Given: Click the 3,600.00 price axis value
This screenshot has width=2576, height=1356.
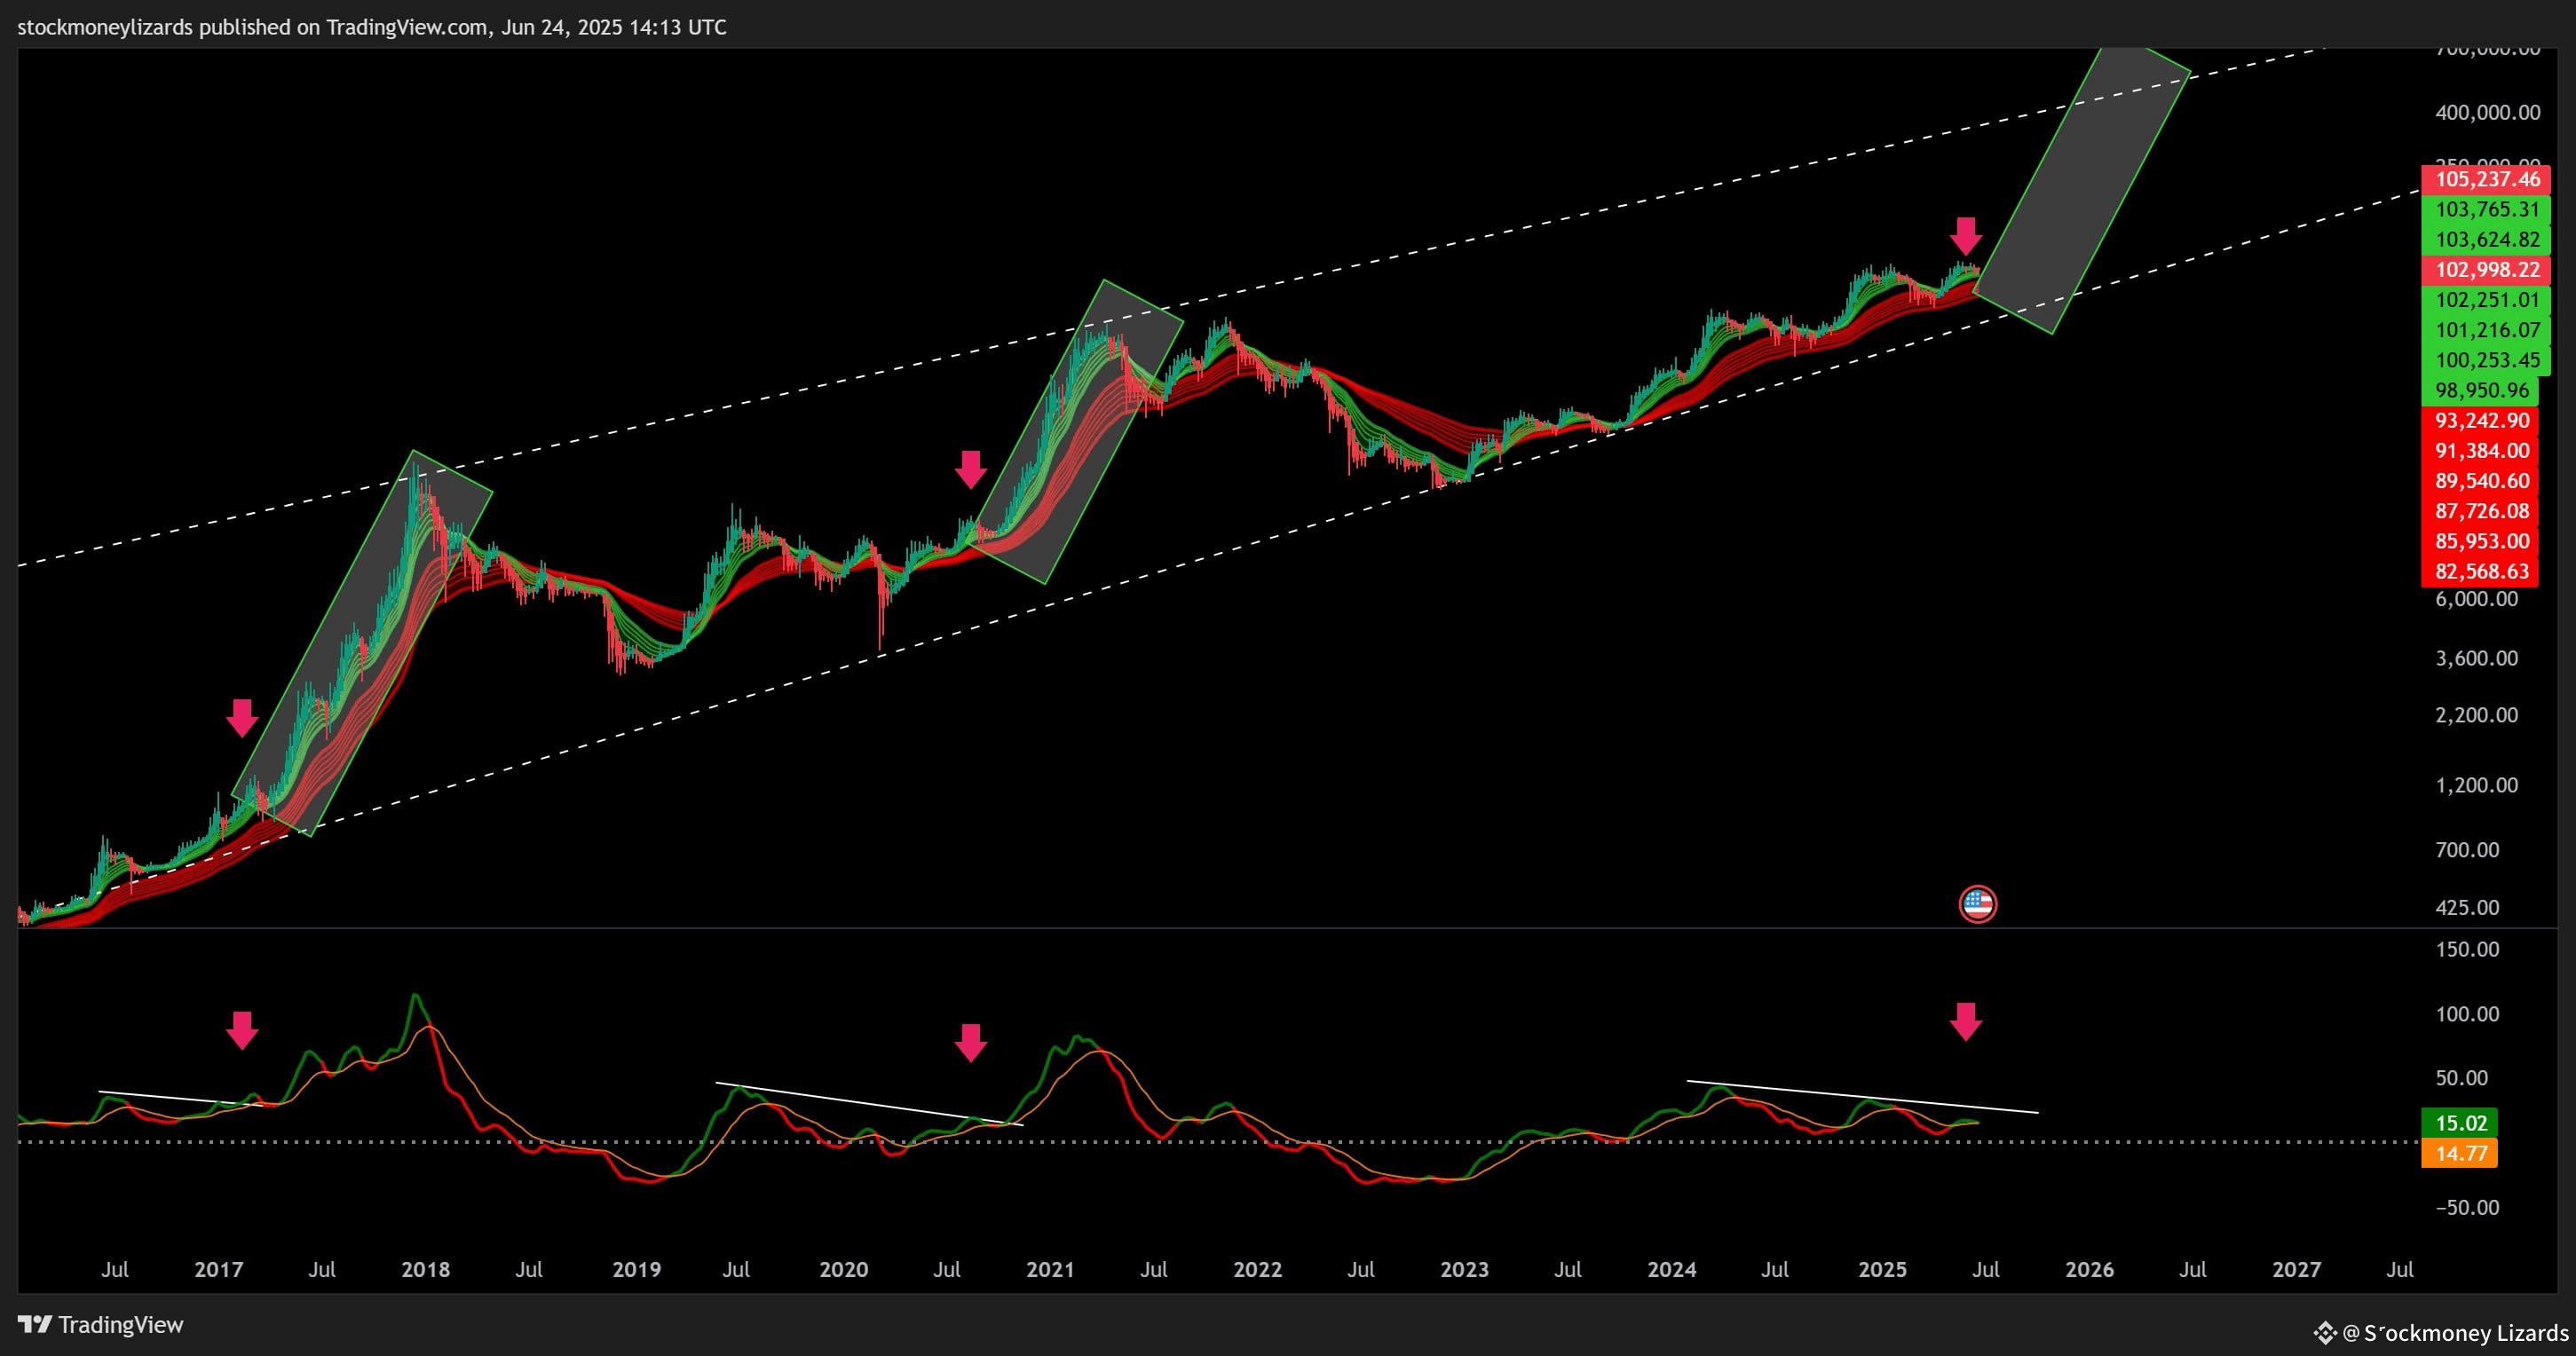Looking at the screenshot, I should pos(2476,658).
